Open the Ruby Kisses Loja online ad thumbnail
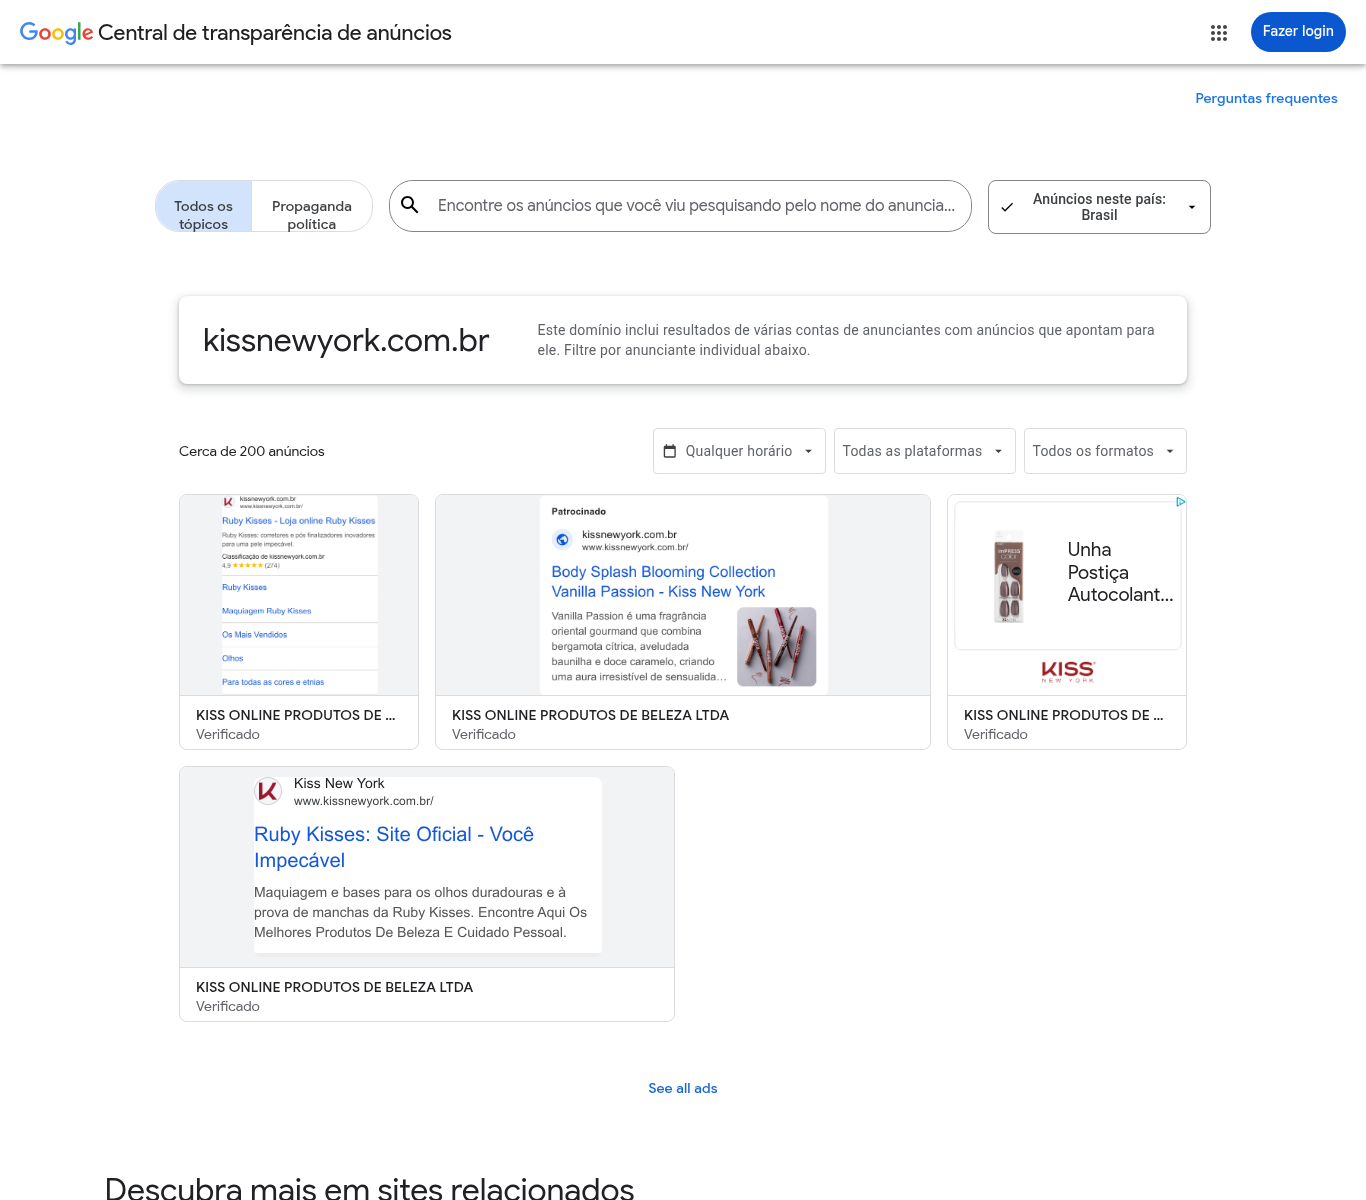1366x1200 pixels. [x=299, y=595]
